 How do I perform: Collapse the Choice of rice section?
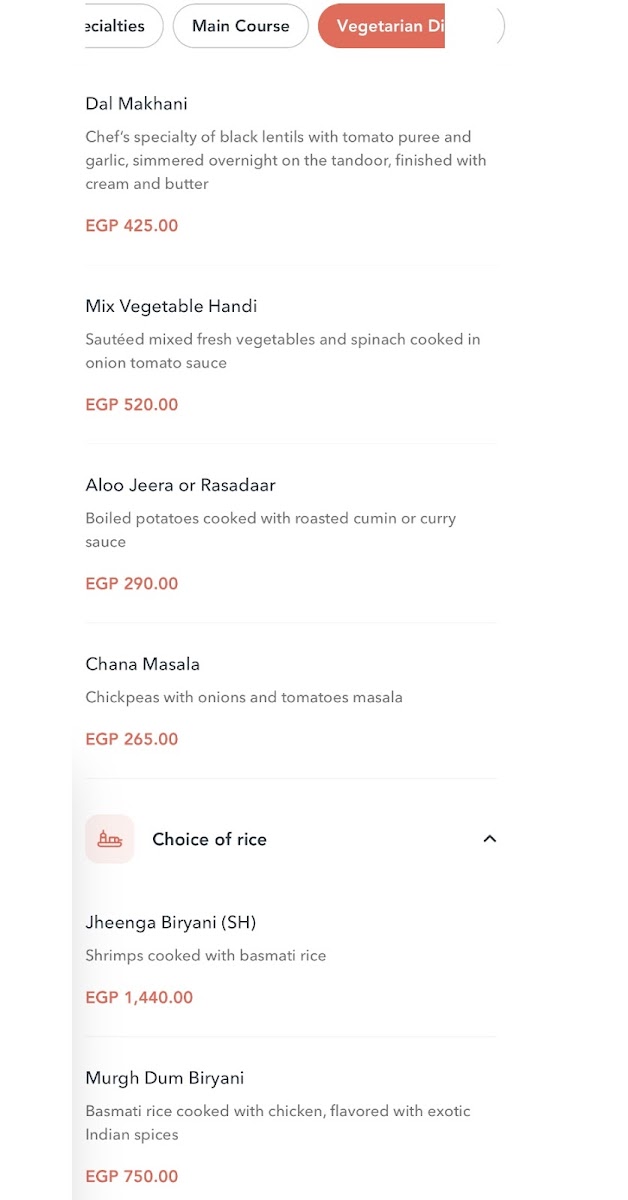coord(489,839)
